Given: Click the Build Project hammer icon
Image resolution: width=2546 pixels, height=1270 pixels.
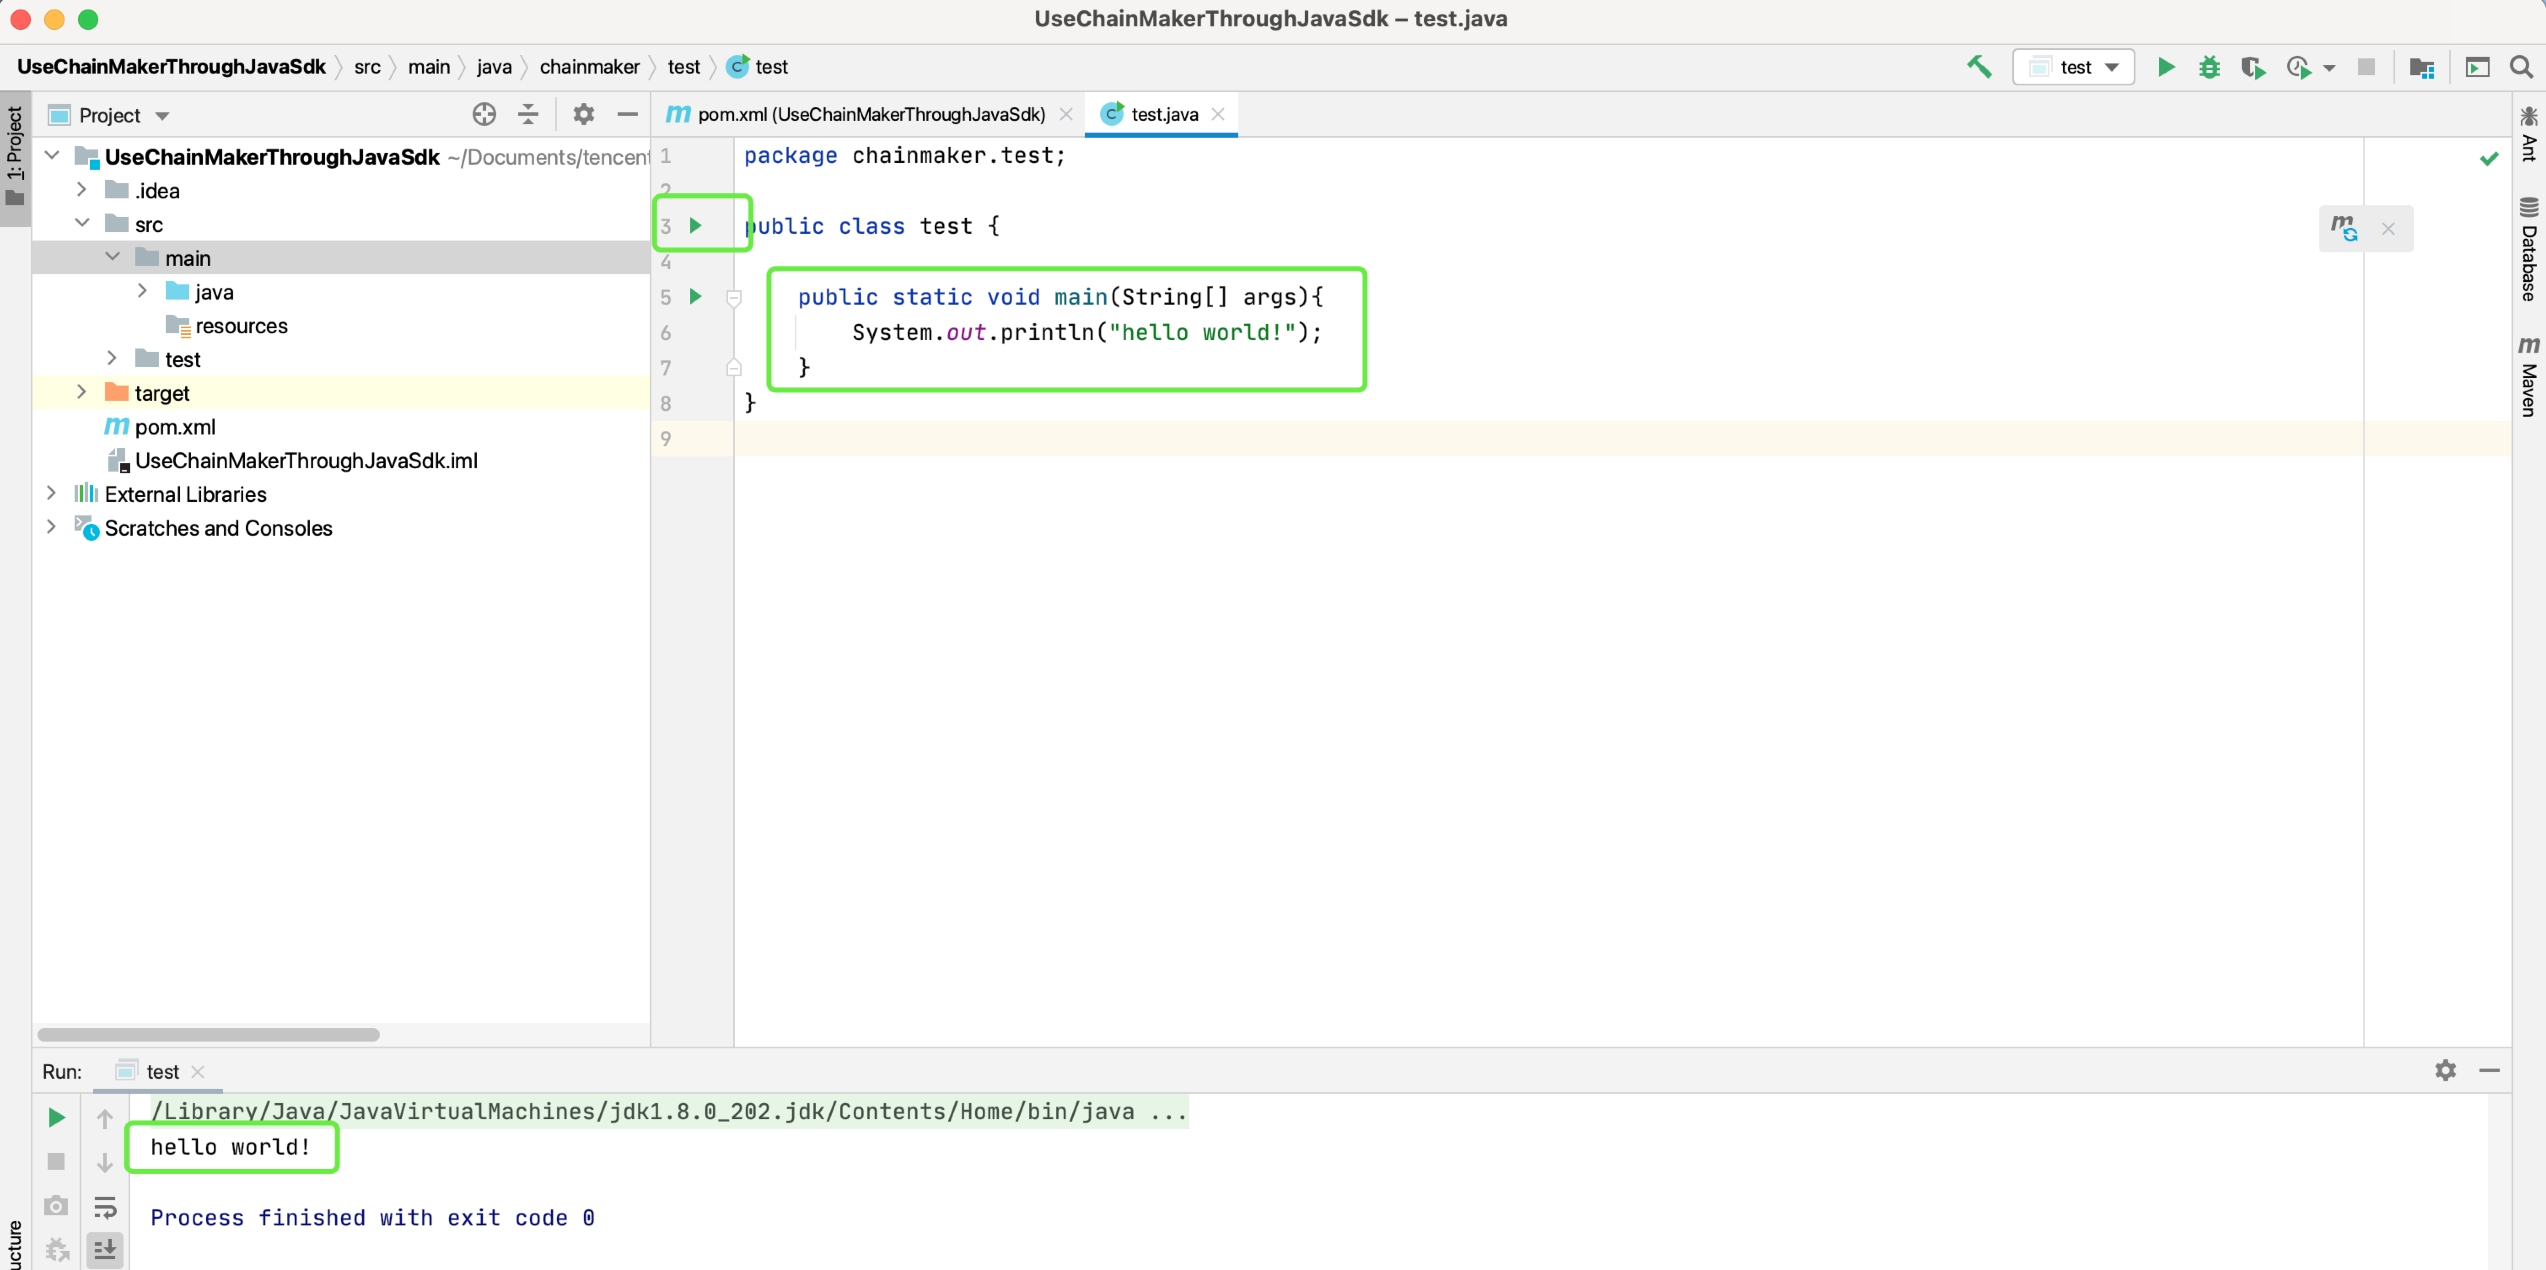Looking at the screenshot, I should [x=1979, y=67].
